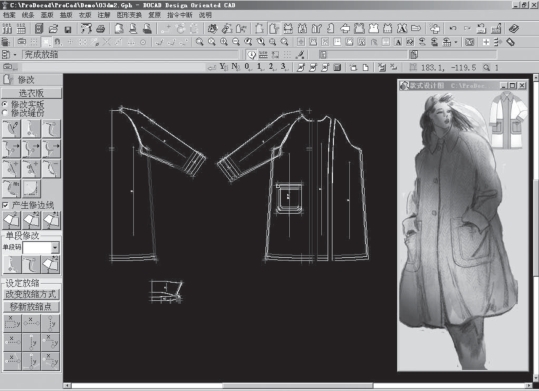Click the pocket pattern piece on canvas
539x391 pixels.
click(x=289, y=198)
